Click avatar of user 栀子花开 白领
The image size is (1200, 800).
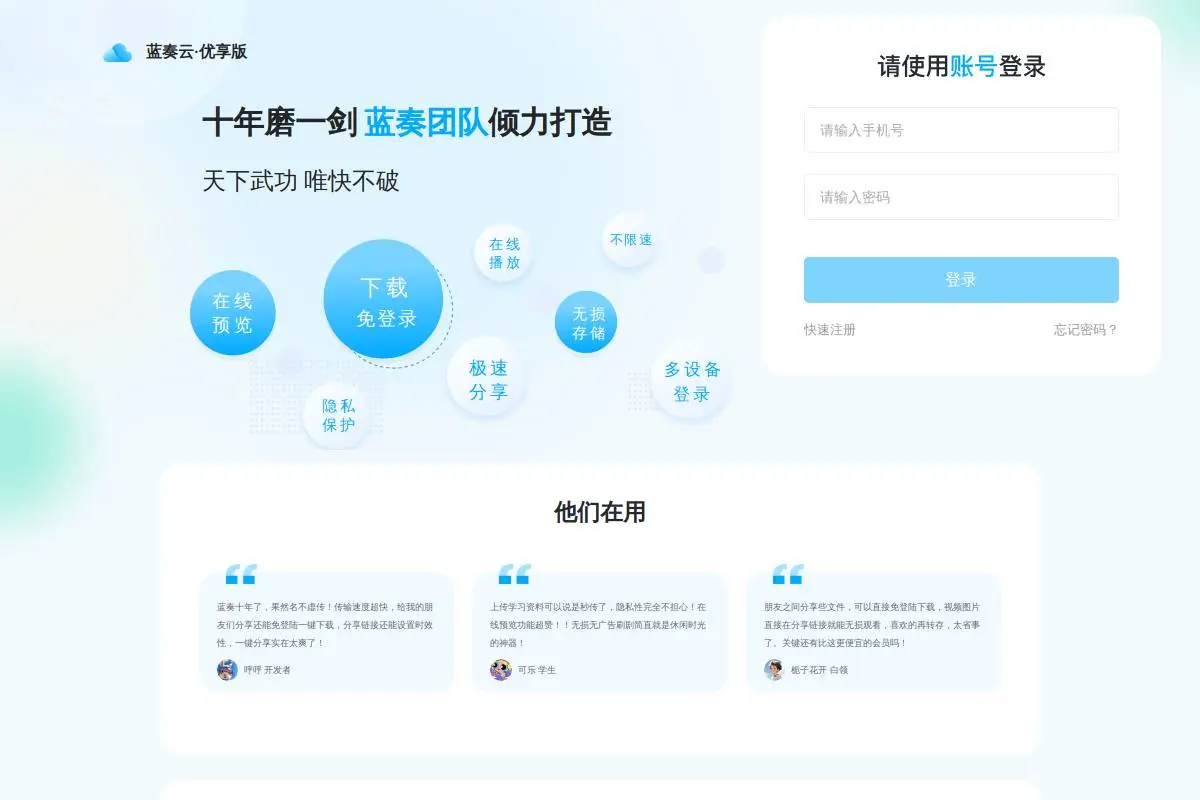(774, 670)
